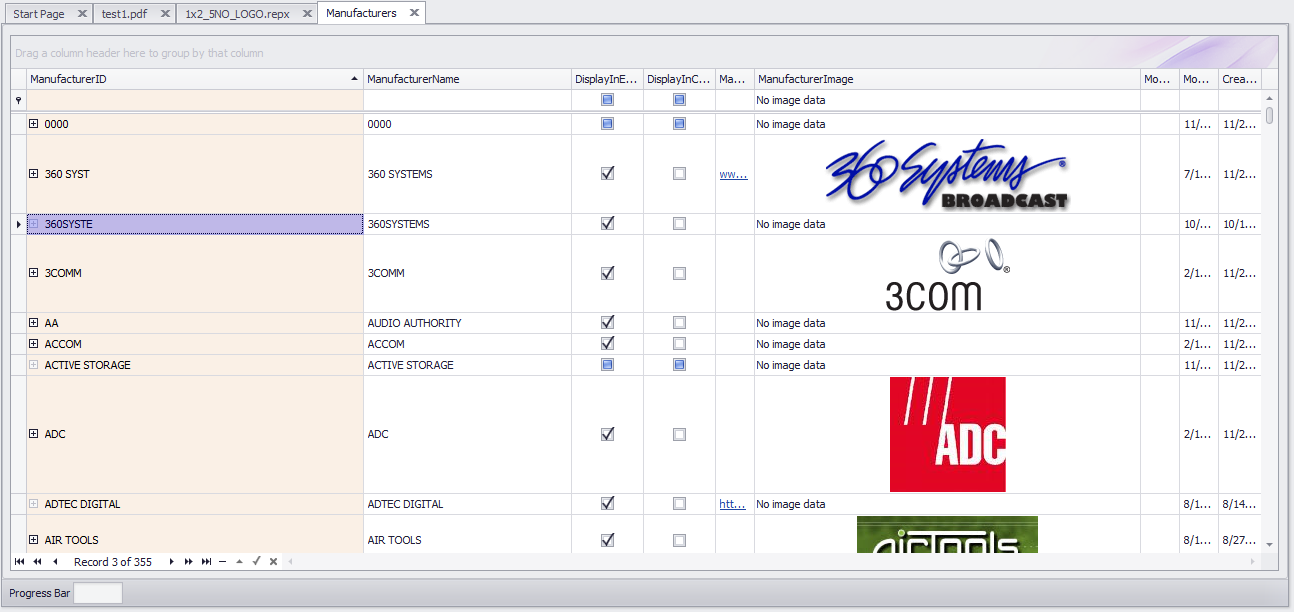Expand the 3COMM row
This screenshot has width=1294, height=612.
(34, 273)
